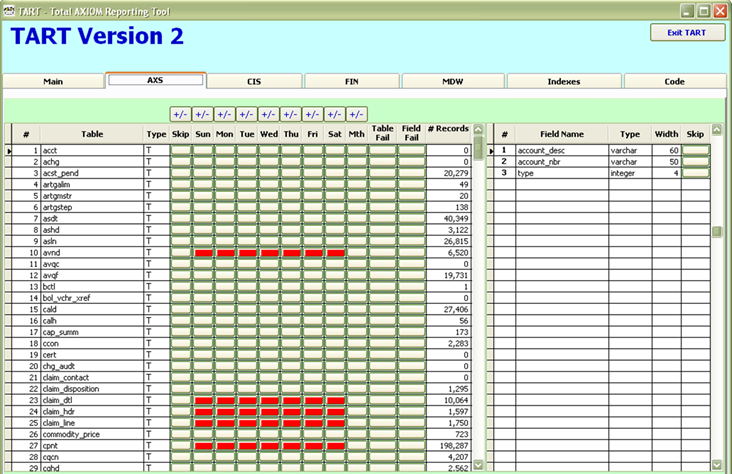
Task: Click the Table column header
Action: point(92,134)
